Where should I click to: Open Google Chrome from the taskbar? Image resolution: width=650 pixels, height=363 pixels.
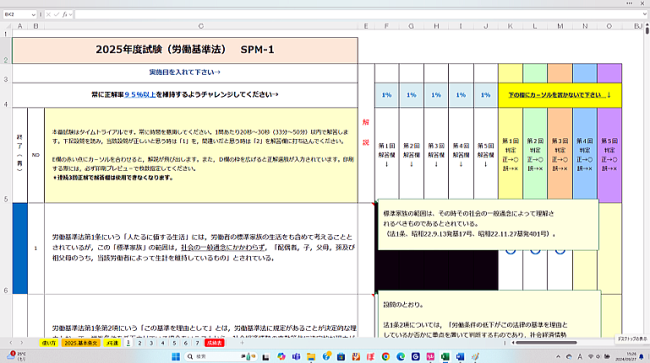tap(386, 356)
